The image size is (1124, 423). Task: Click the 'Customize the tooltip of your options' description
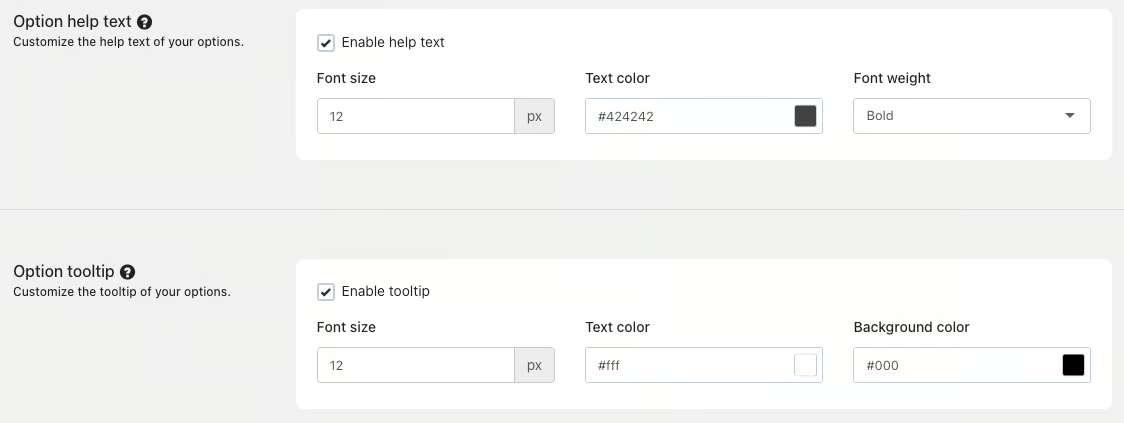point(121,292)
